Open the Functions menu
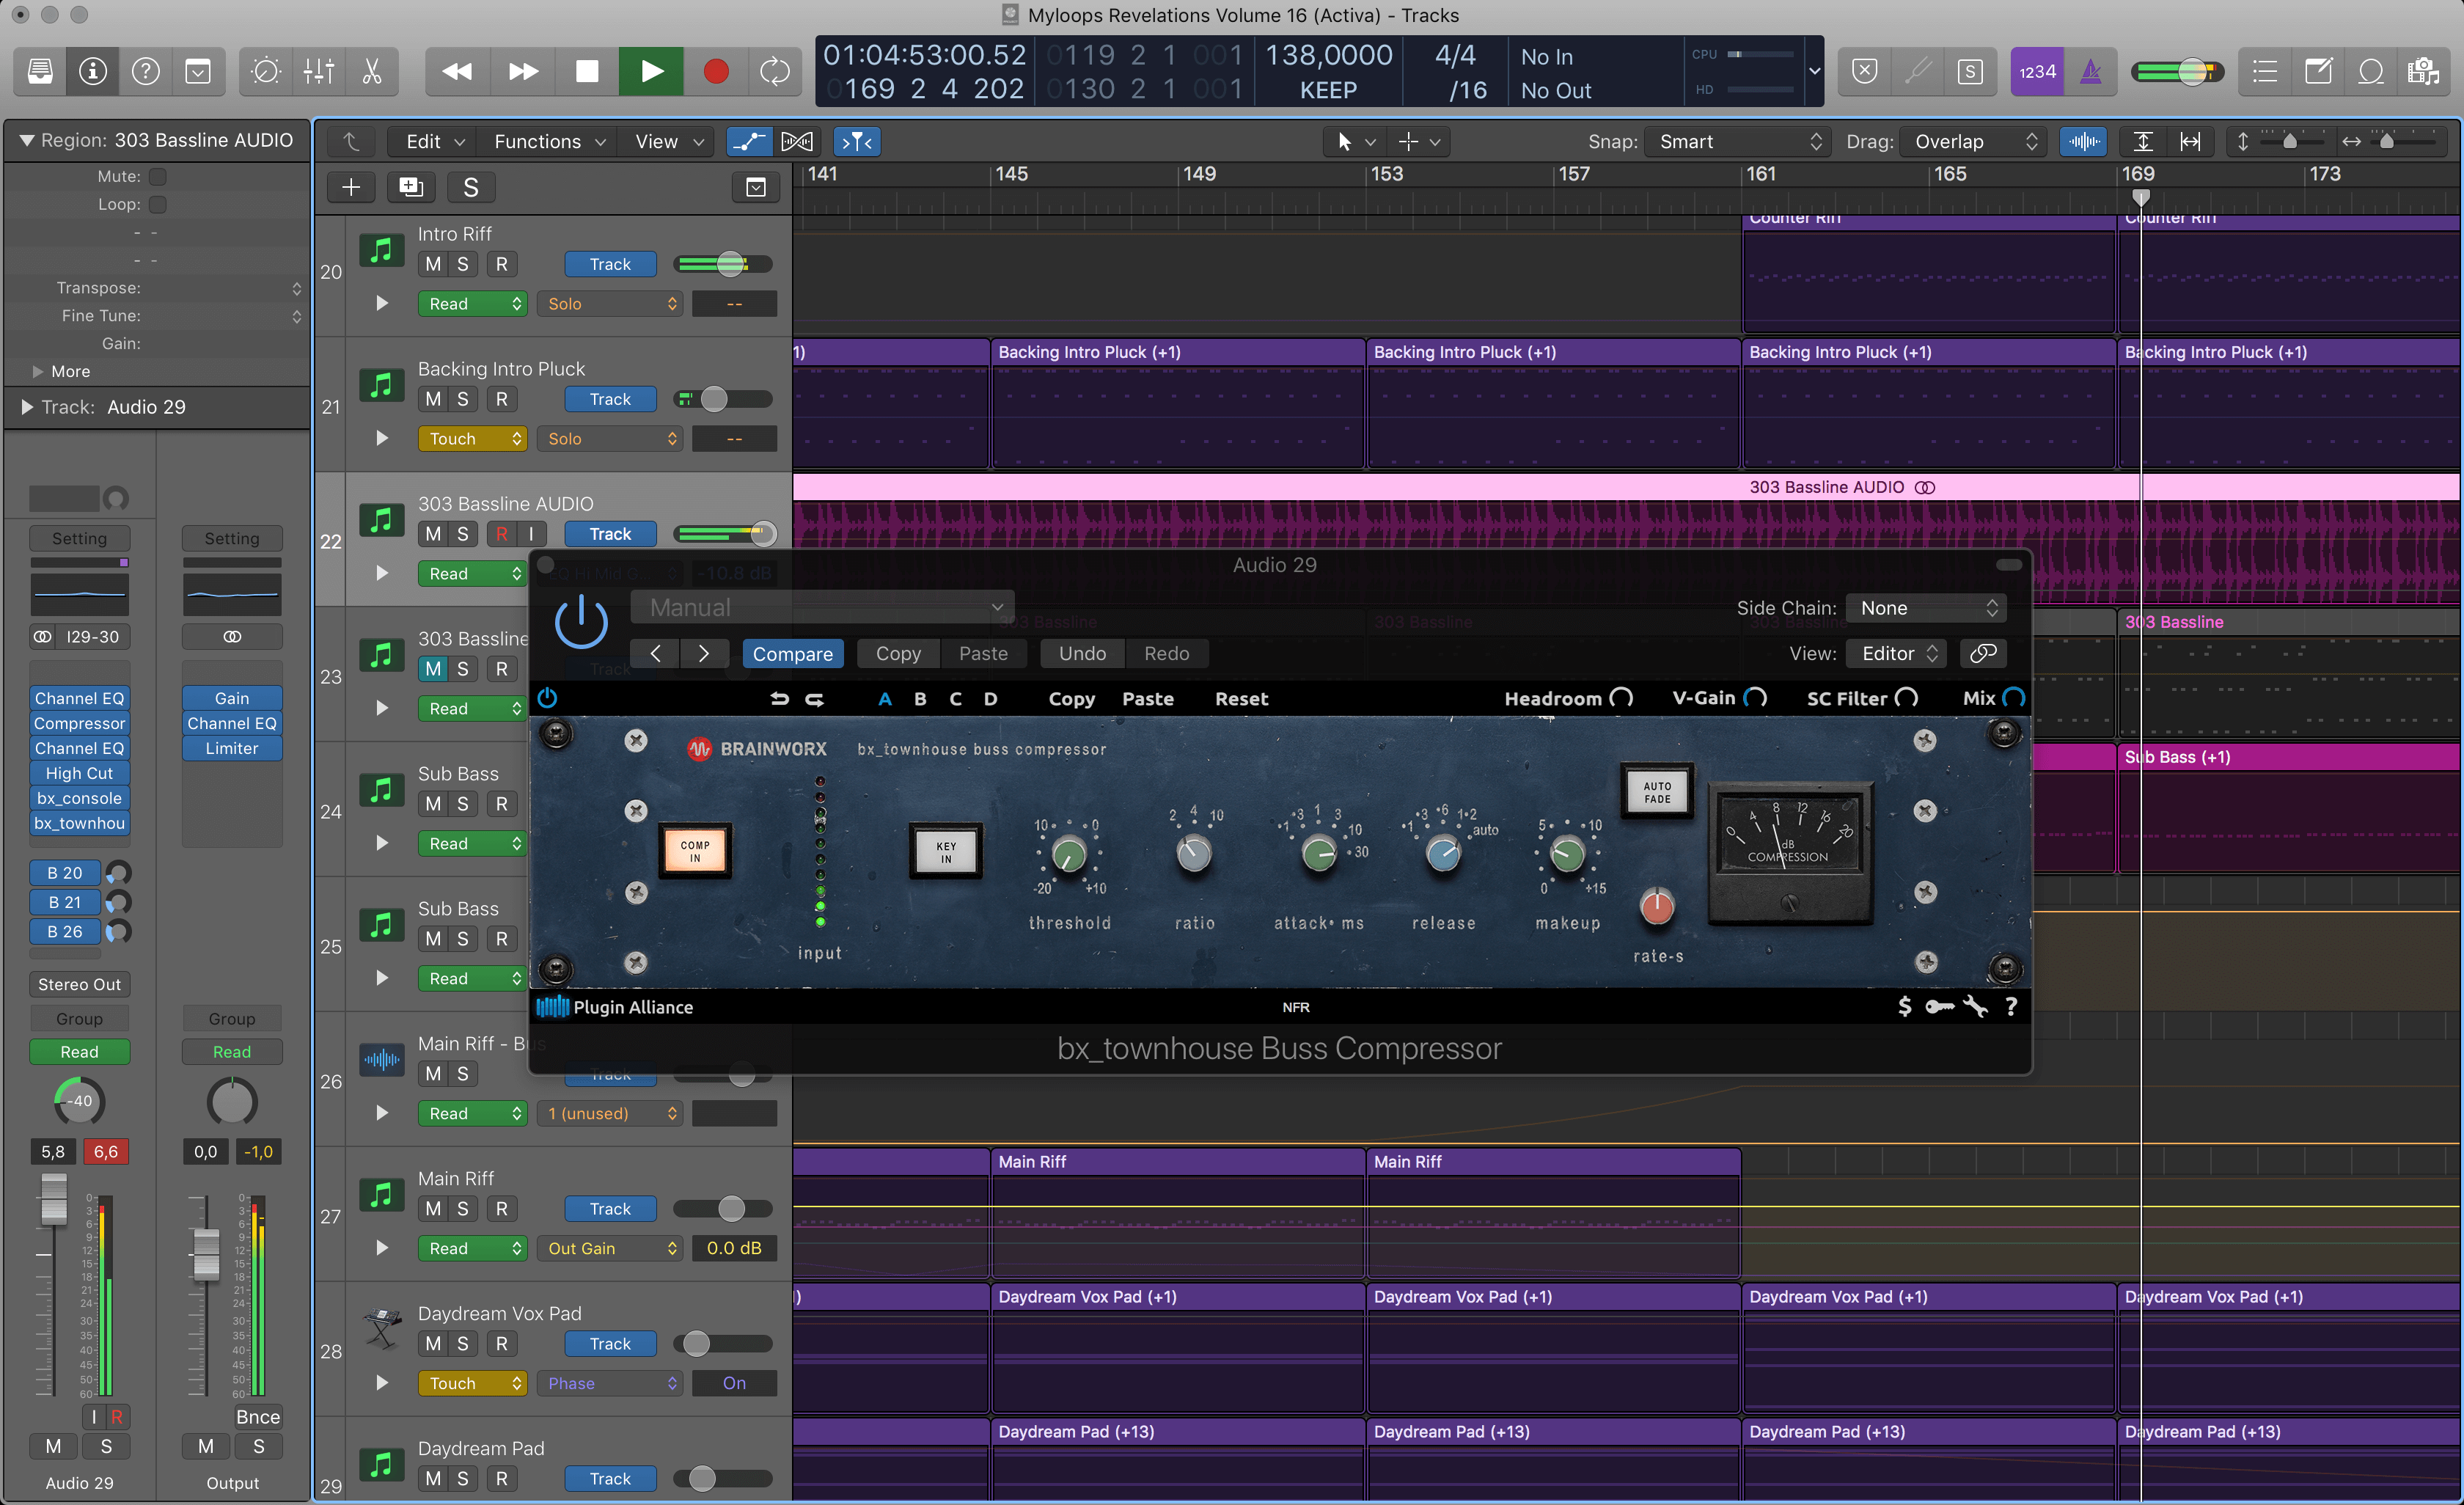 pyautogui.click(x=550, y=141)
